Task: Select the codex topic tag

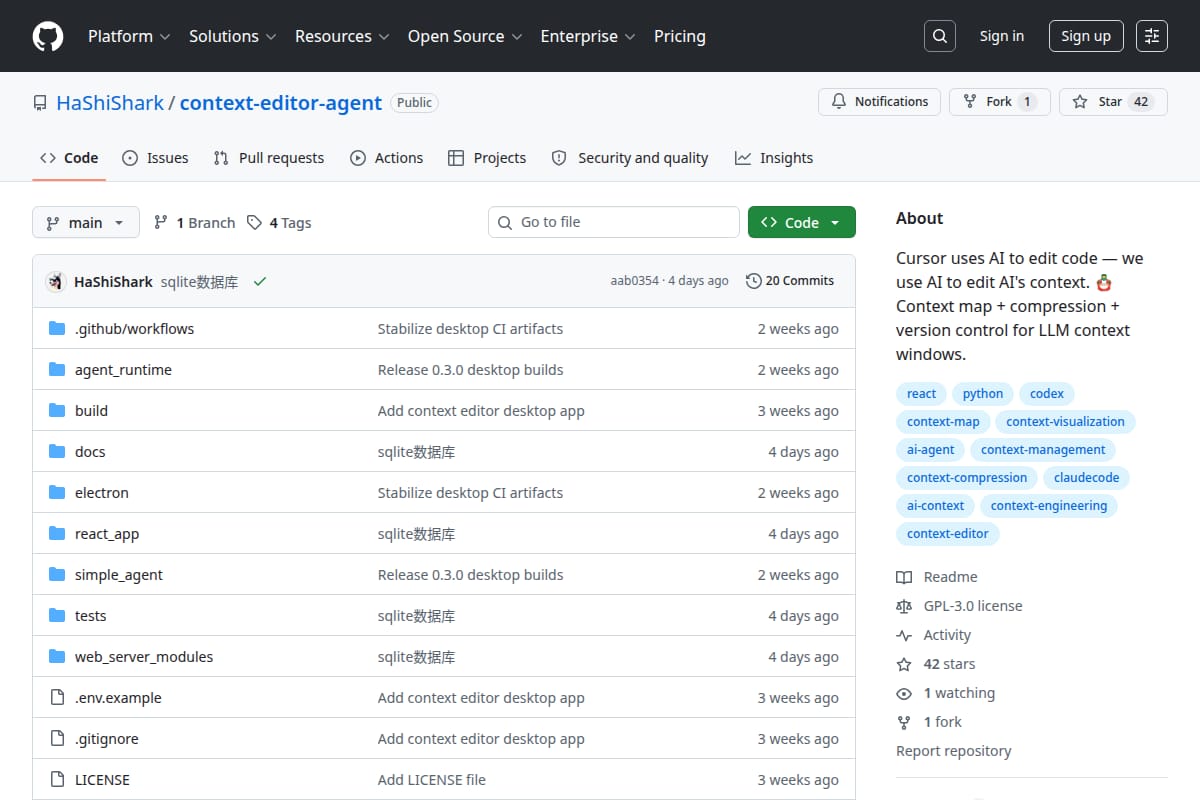Action: 1047,394
